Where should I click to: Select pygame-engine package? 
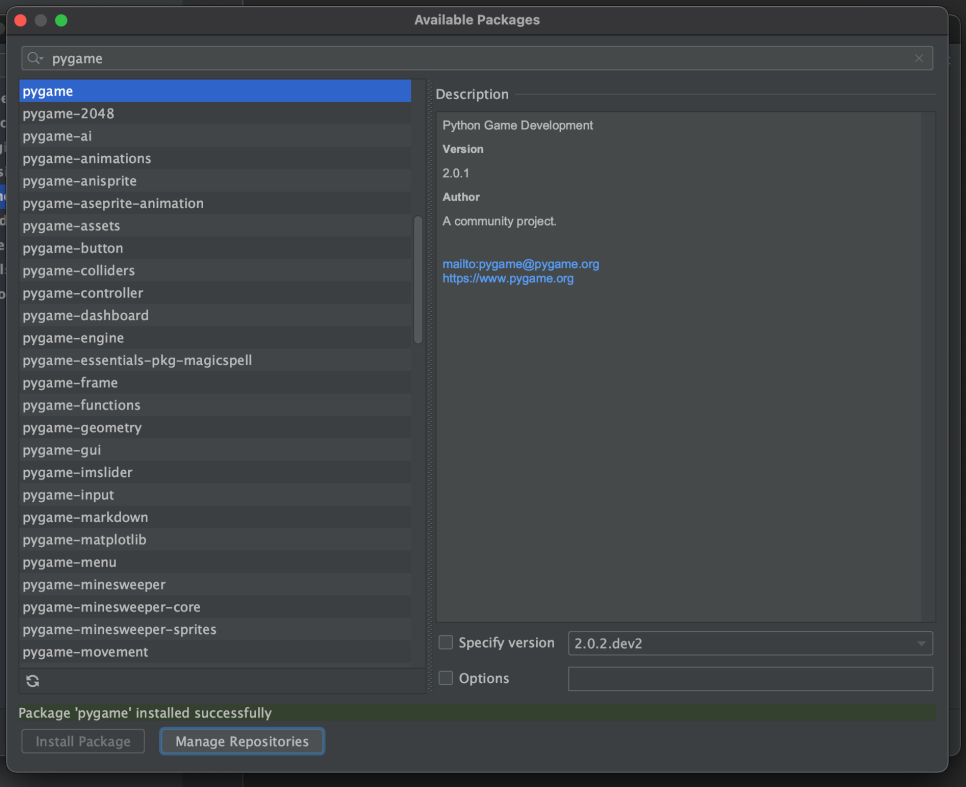tap(215, 338)
